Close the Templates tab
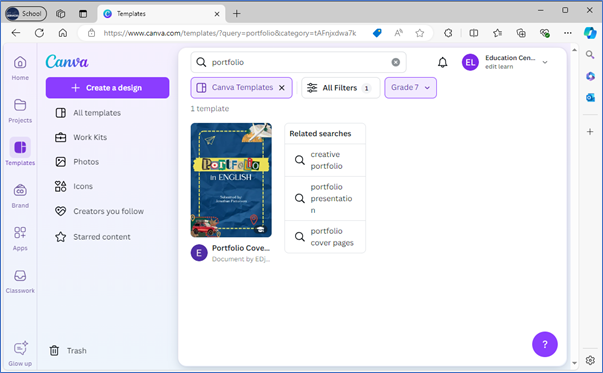Viewport: 603px width, 373px height. tap(217, 14)
